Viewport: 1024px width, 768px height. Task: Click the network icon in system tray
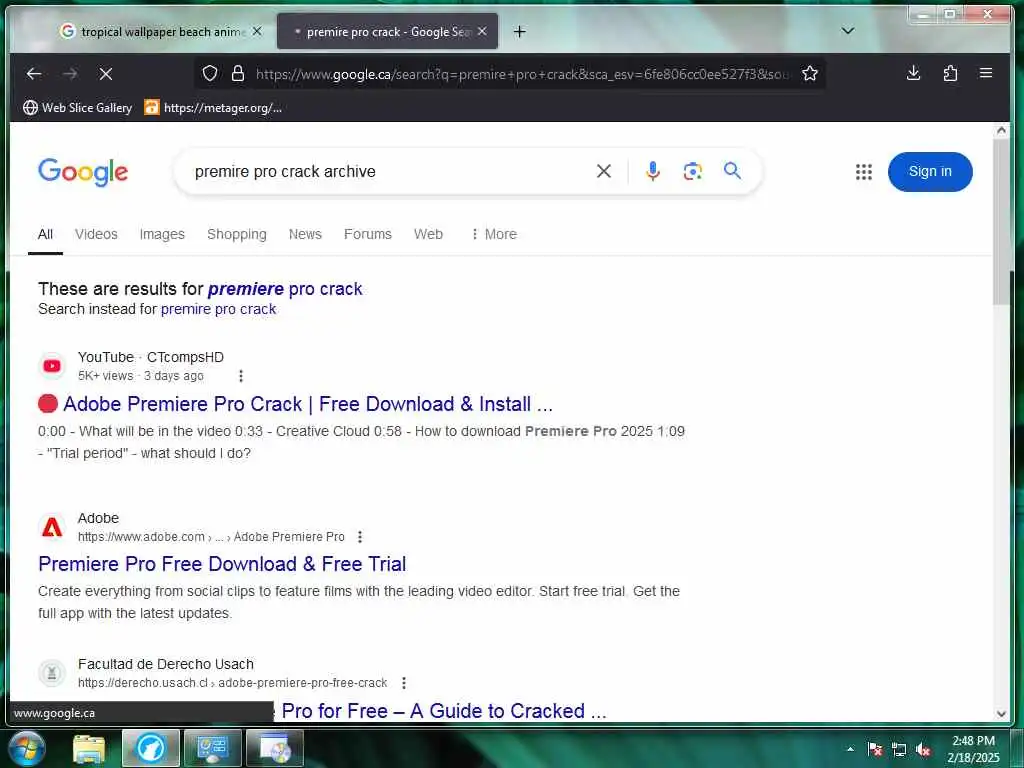pos(899,750)
